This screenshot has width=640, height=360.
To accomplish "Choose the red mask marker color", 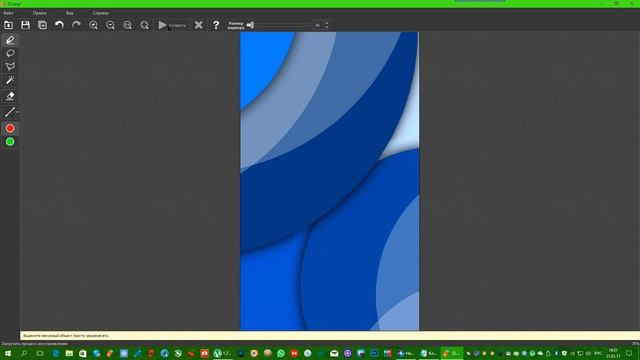I will [10, 129].
